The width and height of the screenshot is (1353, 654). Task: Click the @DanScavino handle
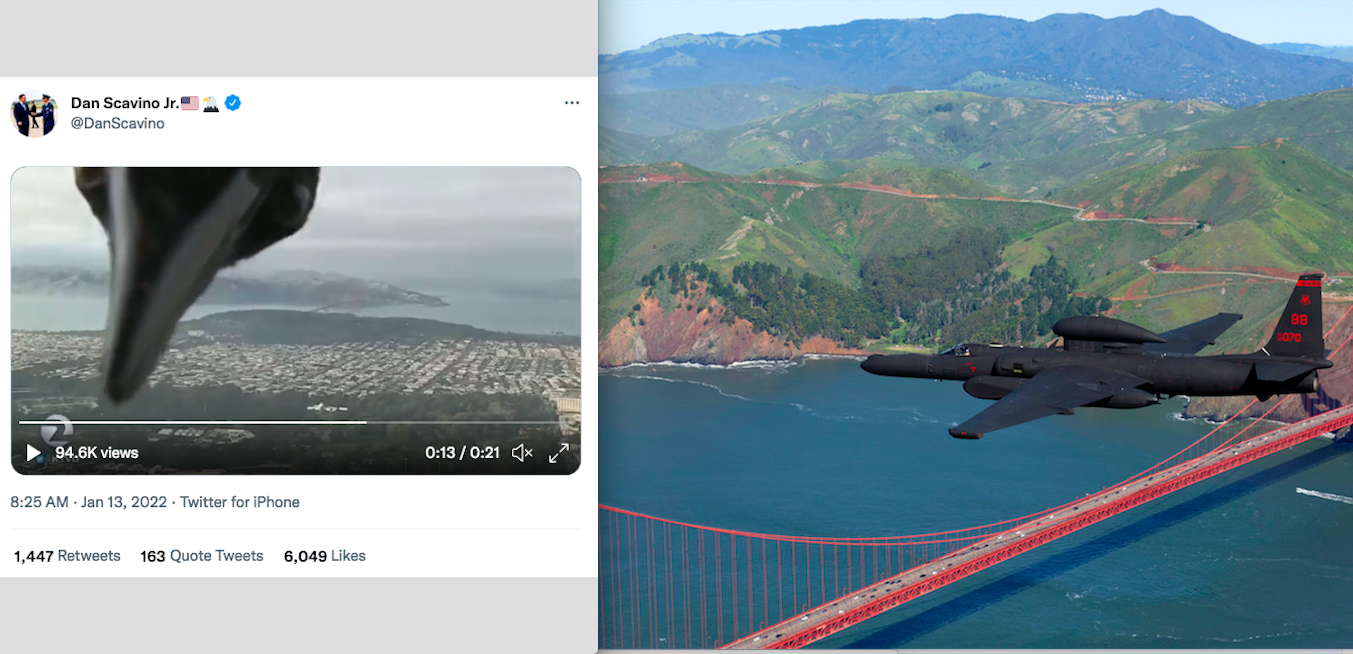click(x=118, y=123)
